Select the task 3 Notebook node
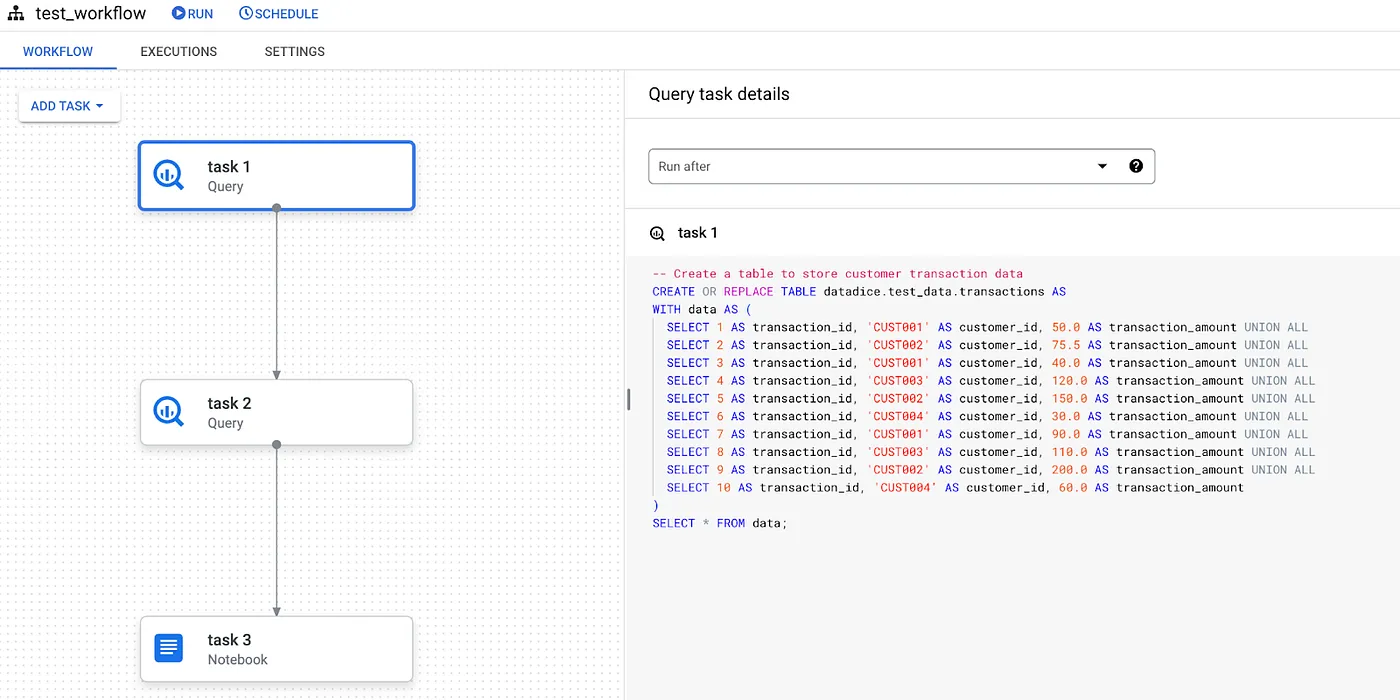Image resolution: width=1400 pixels, height=700 pixels. [276, 649]
